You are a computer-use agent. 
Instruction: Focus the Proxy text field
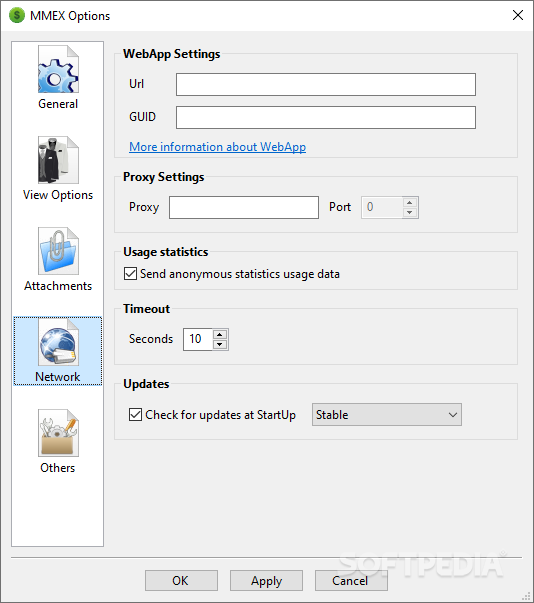point(244,207)
